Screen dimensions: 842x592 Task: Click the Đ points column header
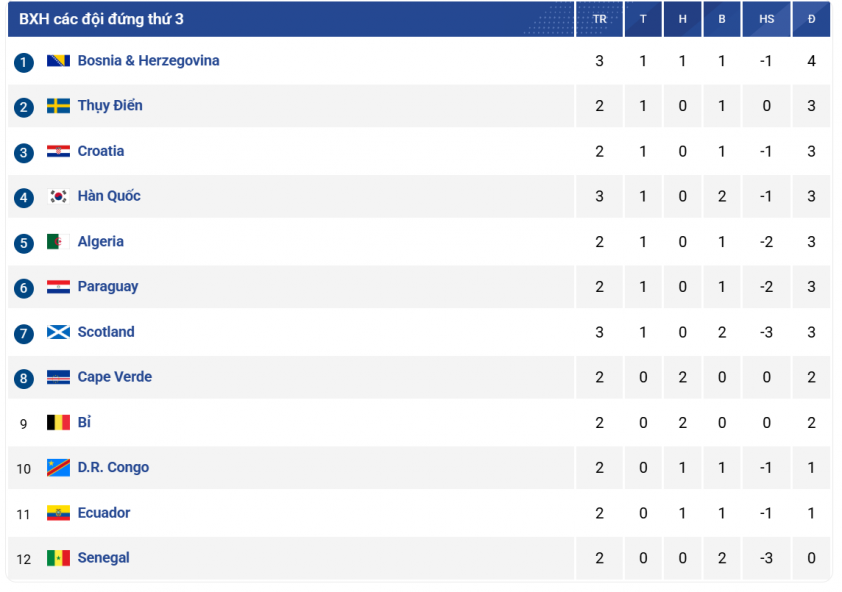click(811, 19)
